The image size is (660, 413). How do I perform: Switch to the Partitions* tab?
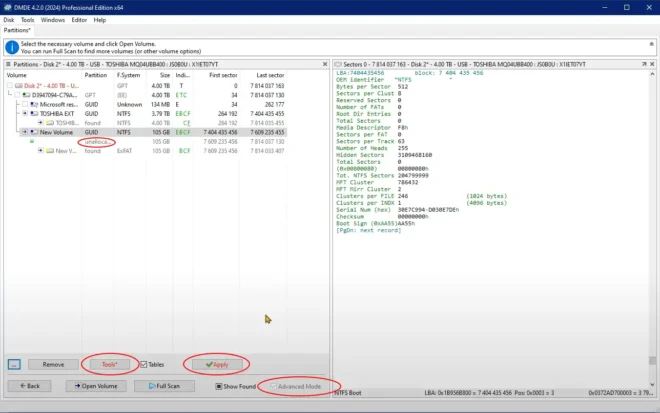(17, 30)
